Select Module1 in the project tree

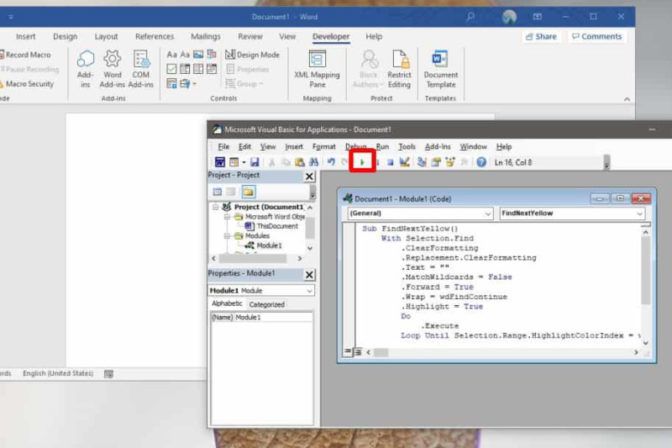click(268, 245)
